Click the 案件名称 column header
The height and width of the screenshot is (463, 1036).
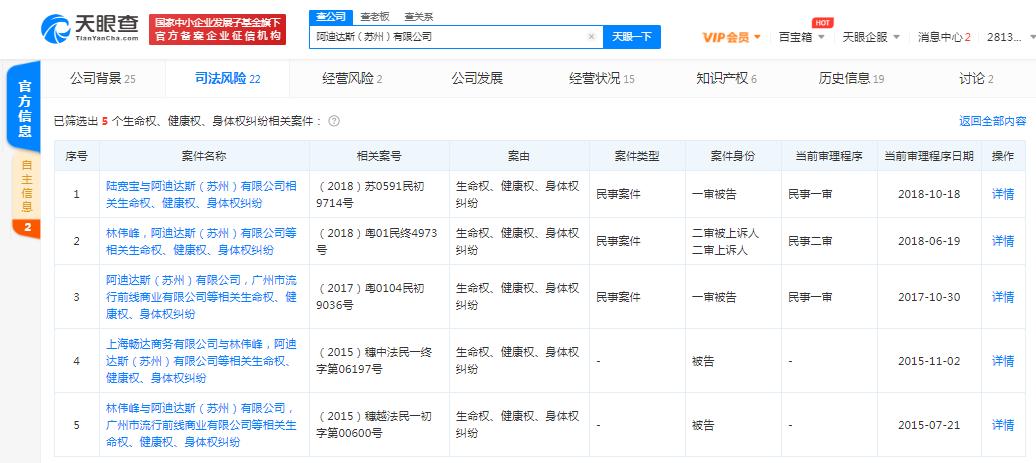[204, 157]
